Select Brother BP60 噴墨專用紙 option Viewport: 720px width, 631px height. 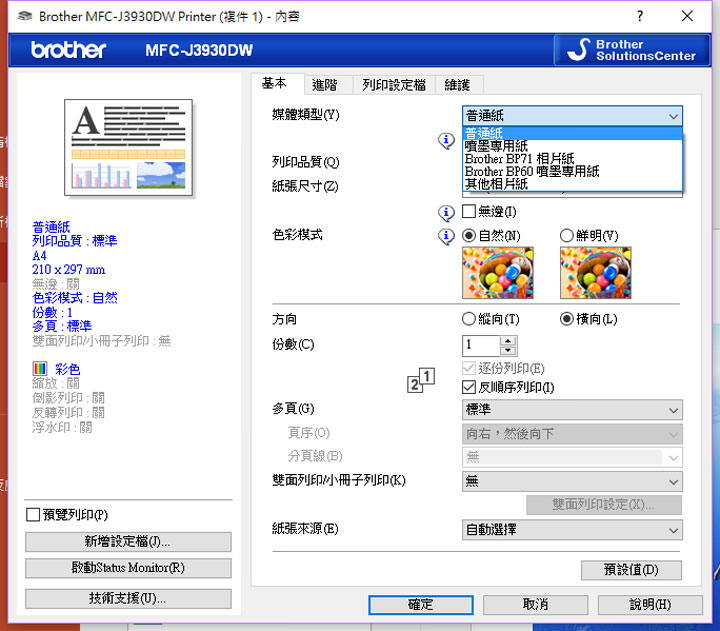[572, 171]
